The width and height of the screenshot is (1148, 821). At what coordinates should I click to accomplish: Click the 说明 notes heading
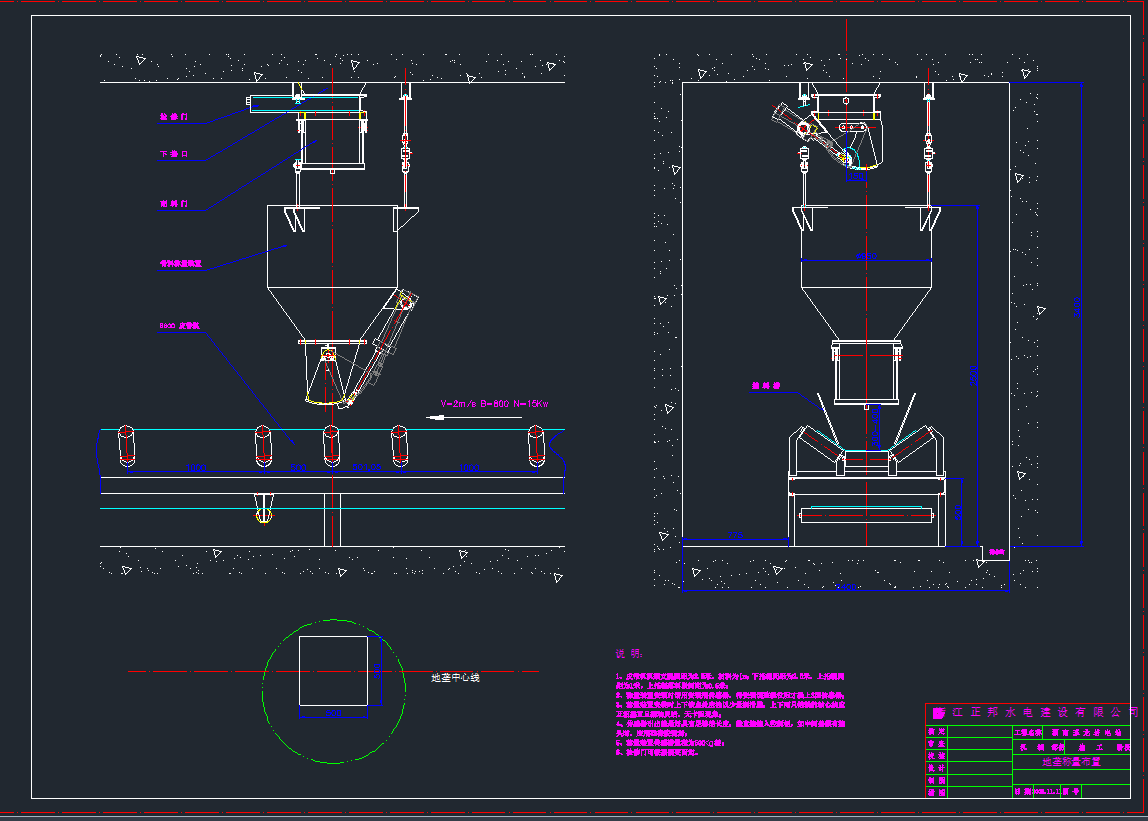coord(628,654)
